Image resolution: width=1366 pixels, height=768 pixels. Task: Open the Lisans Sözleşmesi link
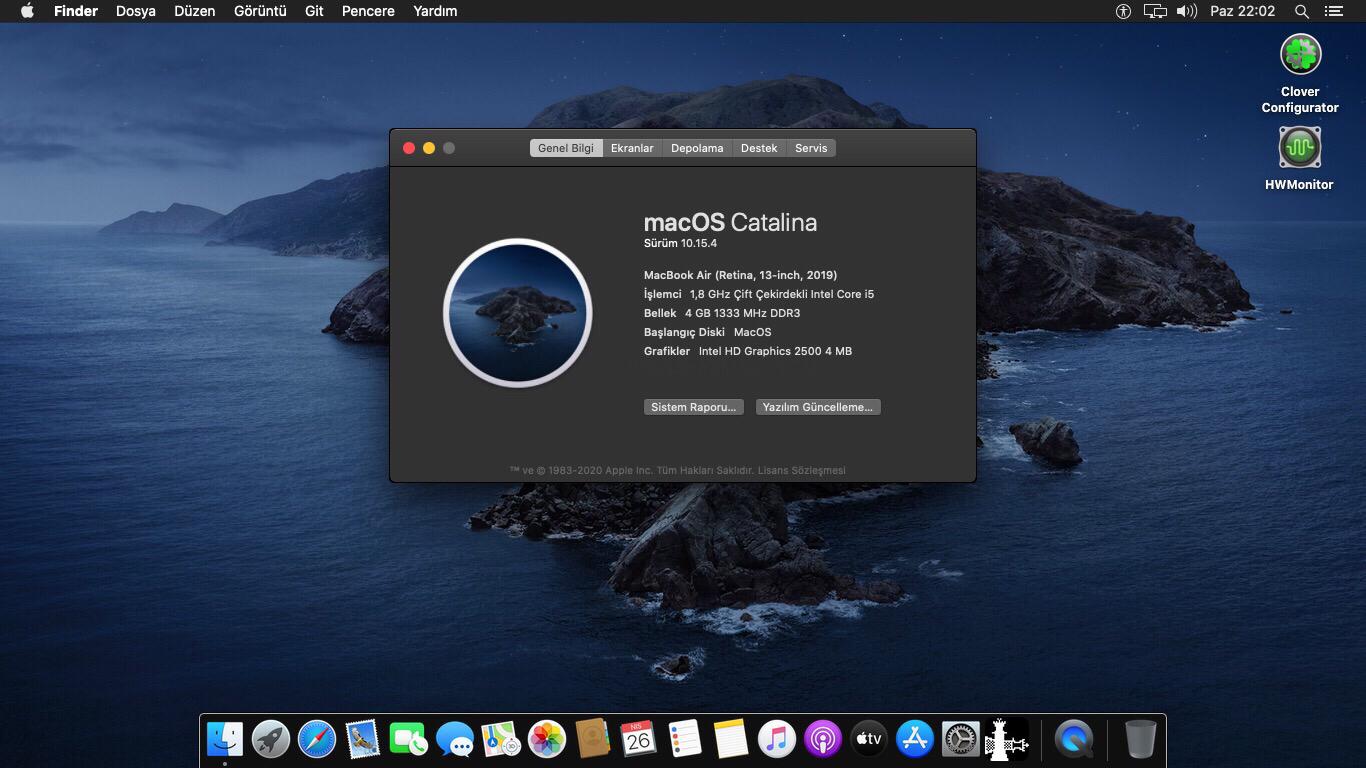802,470
